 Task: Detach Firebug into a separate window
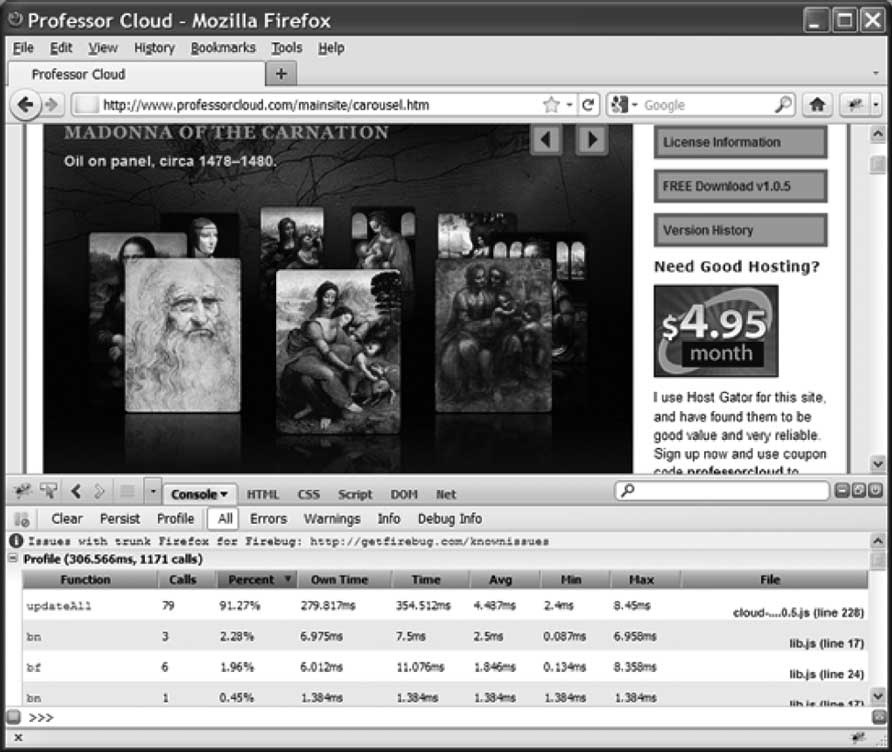point(859,490)
